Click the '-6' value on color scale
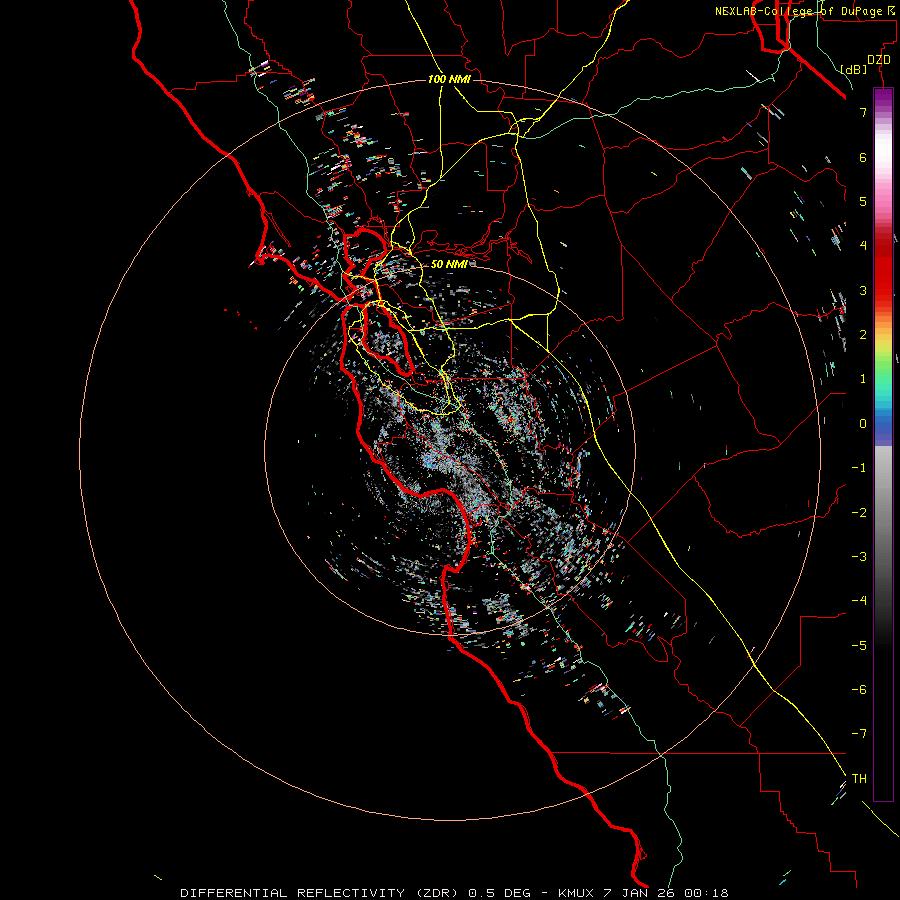The image size is (900, 900). click(859, 690)
